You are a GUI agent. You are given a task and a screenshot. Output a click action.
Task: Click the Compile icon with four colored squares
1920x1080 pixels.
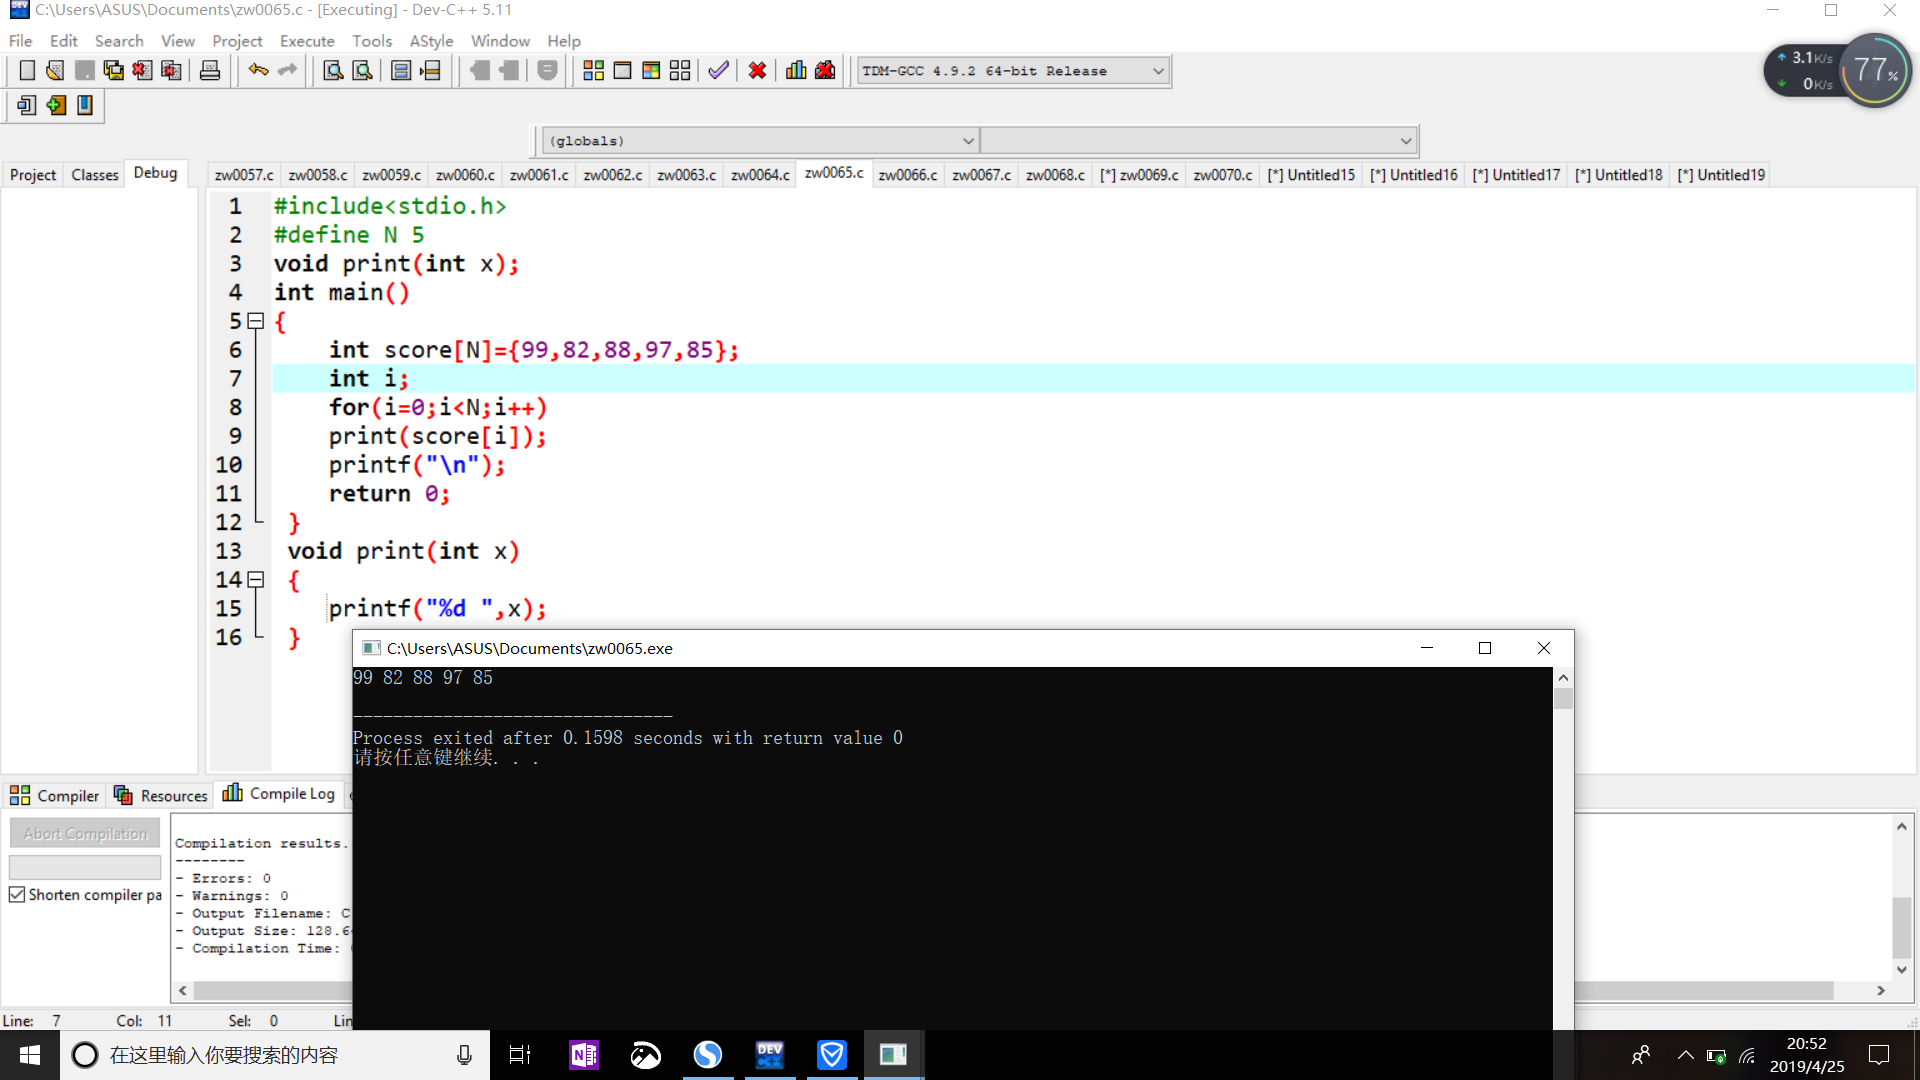(593, 70)
